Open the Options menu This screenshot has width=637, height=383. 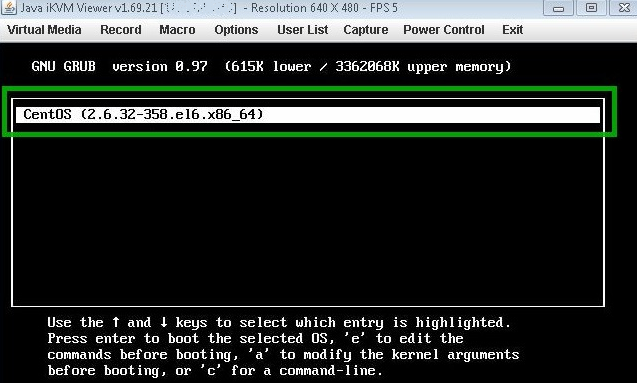[x=236, y=30]
